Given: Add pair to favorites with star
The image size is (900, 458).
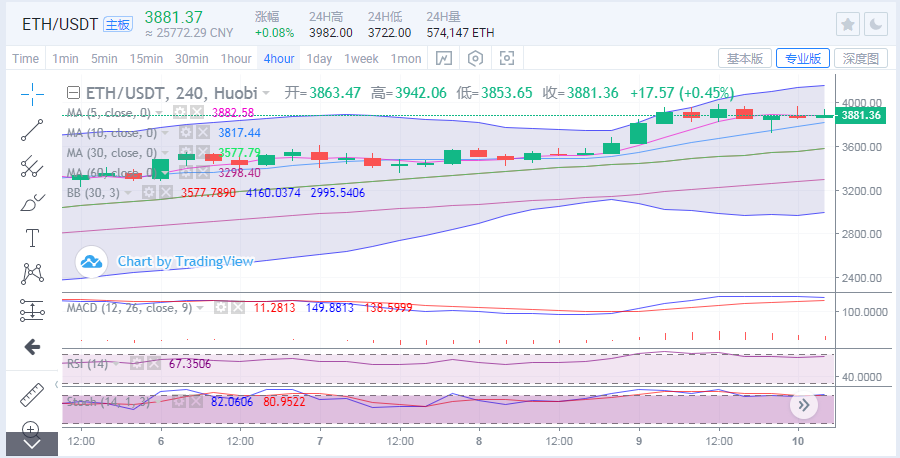Looking at the screenshot, I should 847,24.
